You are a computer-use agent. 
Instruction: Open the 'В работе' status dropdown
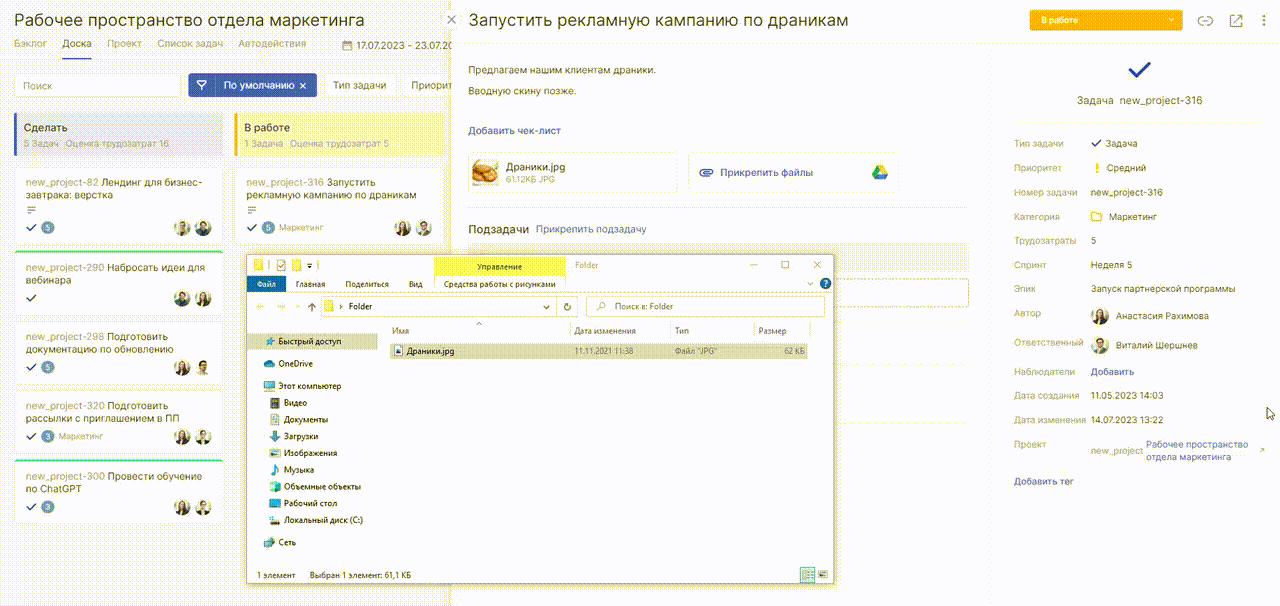point(1106,20)
